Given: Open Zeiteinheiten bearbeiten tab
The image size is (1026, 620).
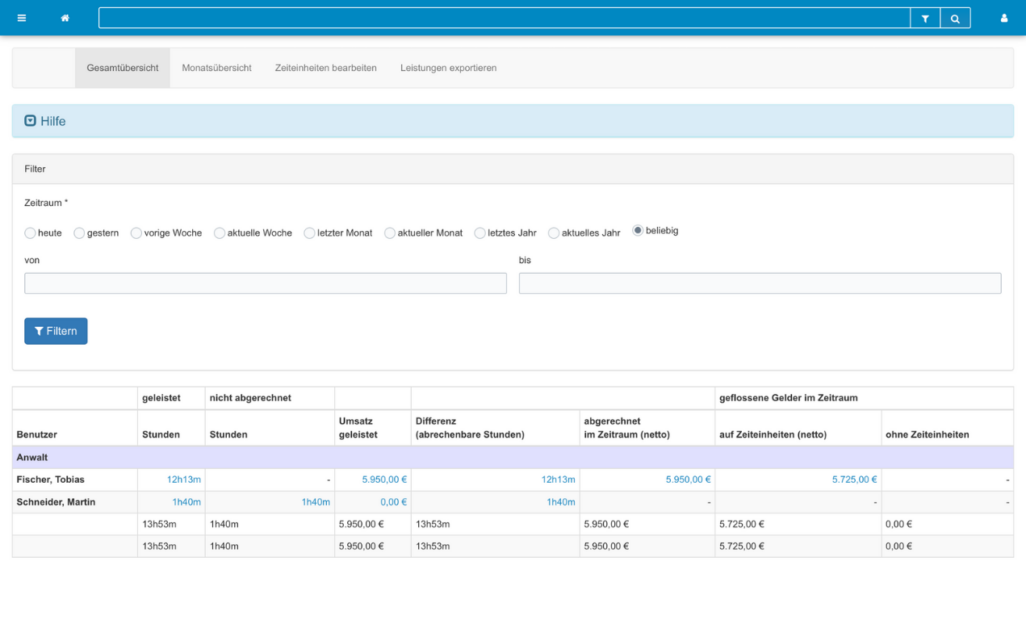Looking at the screenshot, I should pyautogui.click(x=325, y=67).
